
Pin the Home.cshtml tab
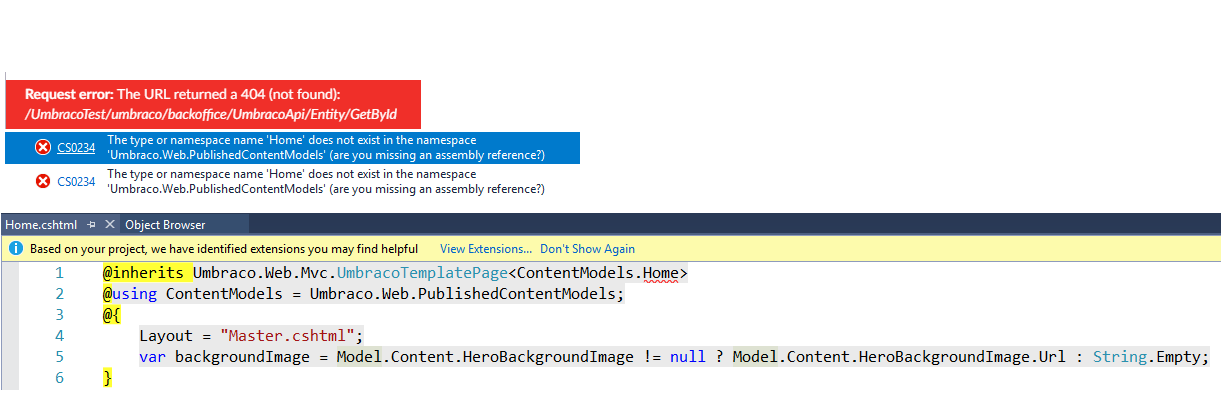tap(91, 225)
